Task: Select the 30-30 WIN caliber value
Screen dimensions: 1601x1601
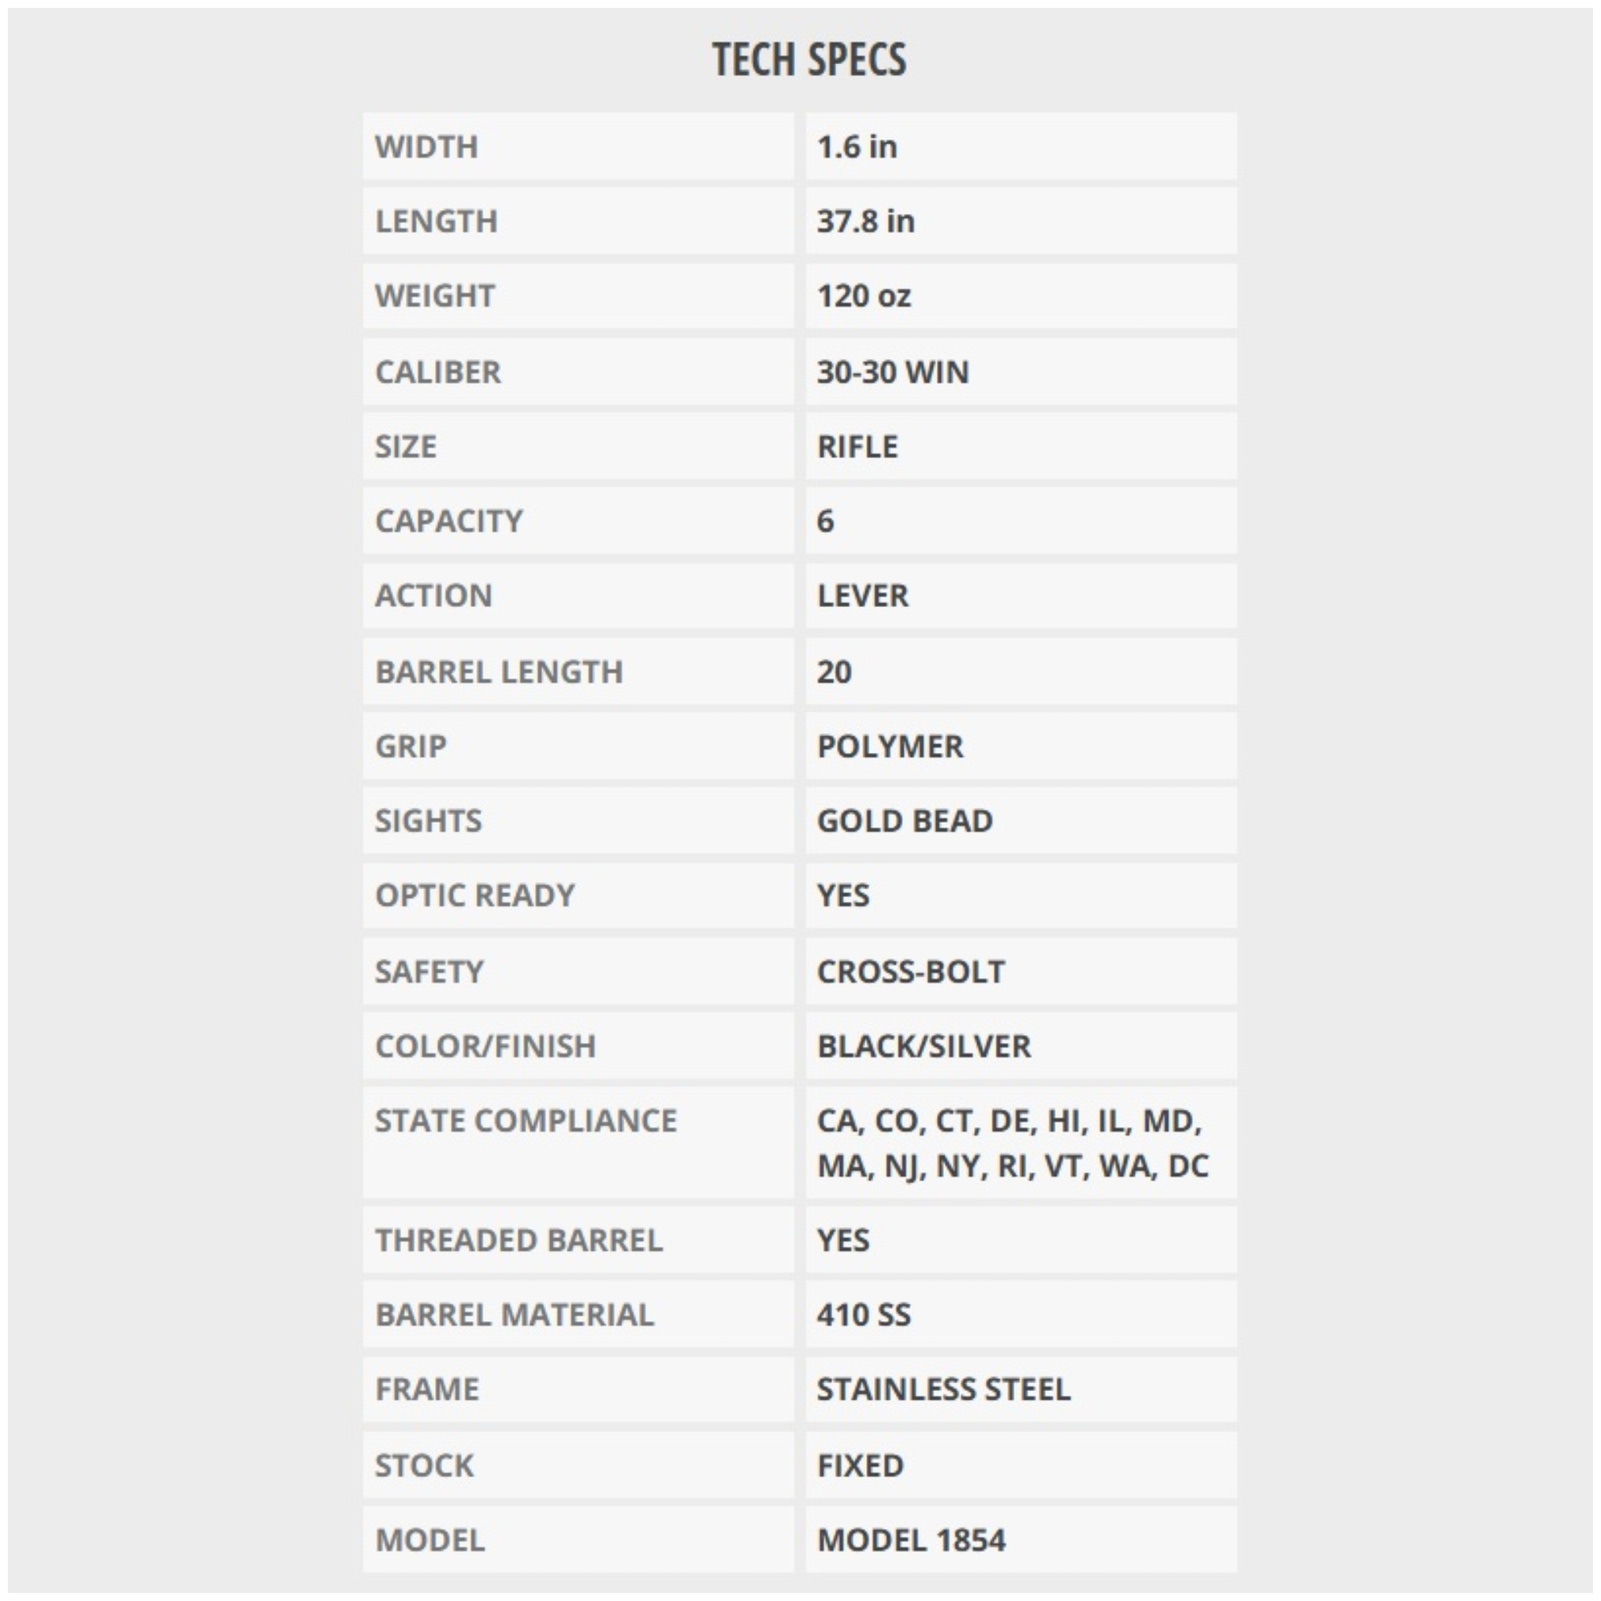Action: (893, 372)
